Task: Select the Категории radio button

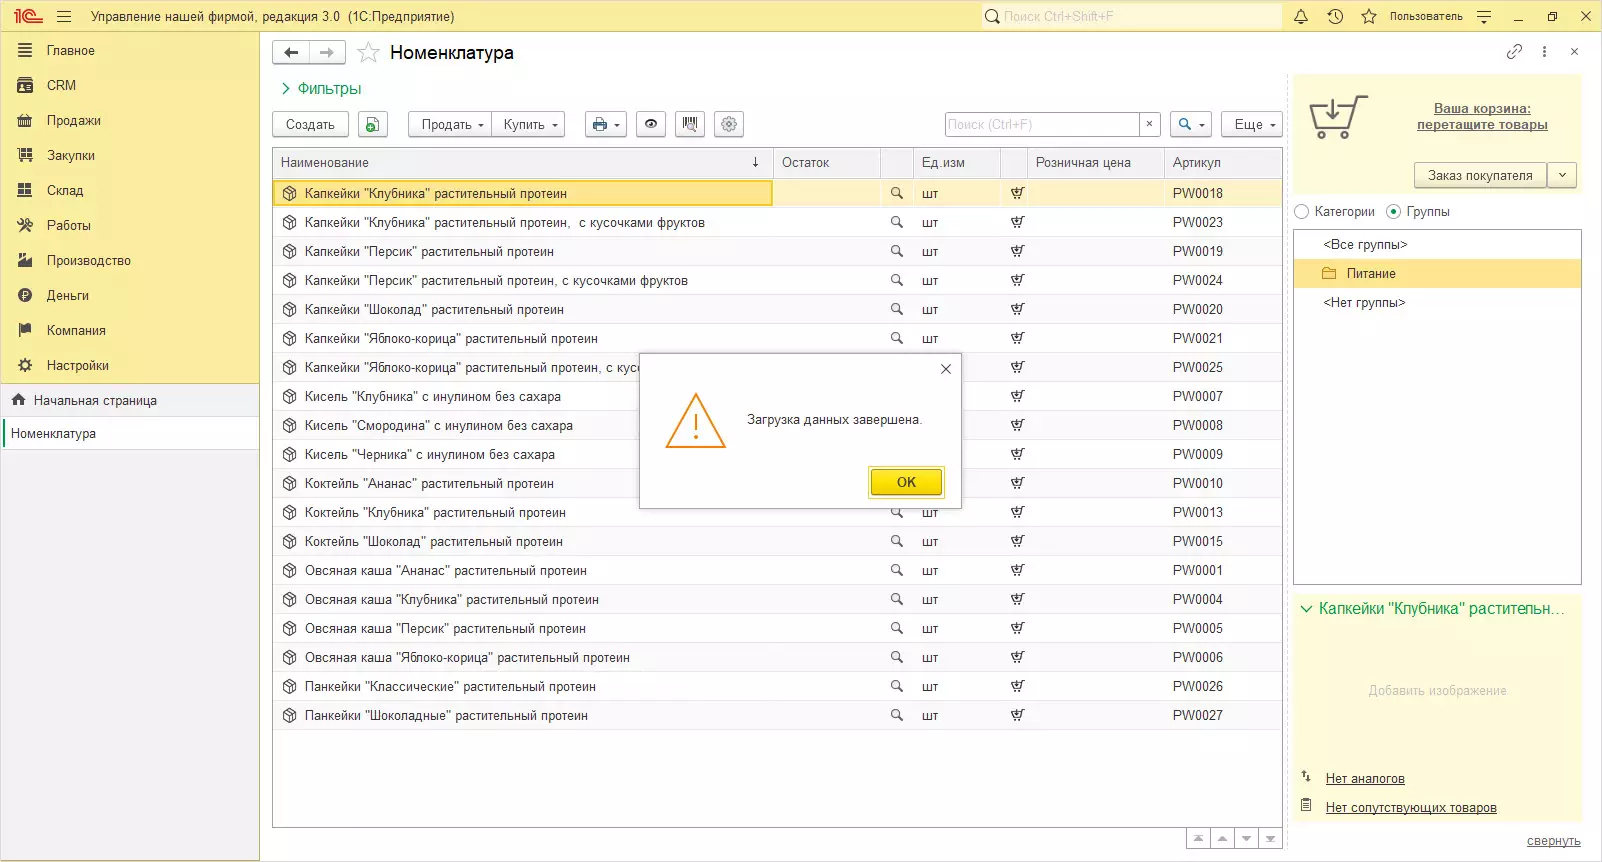Action: [x=1302, y=212]
